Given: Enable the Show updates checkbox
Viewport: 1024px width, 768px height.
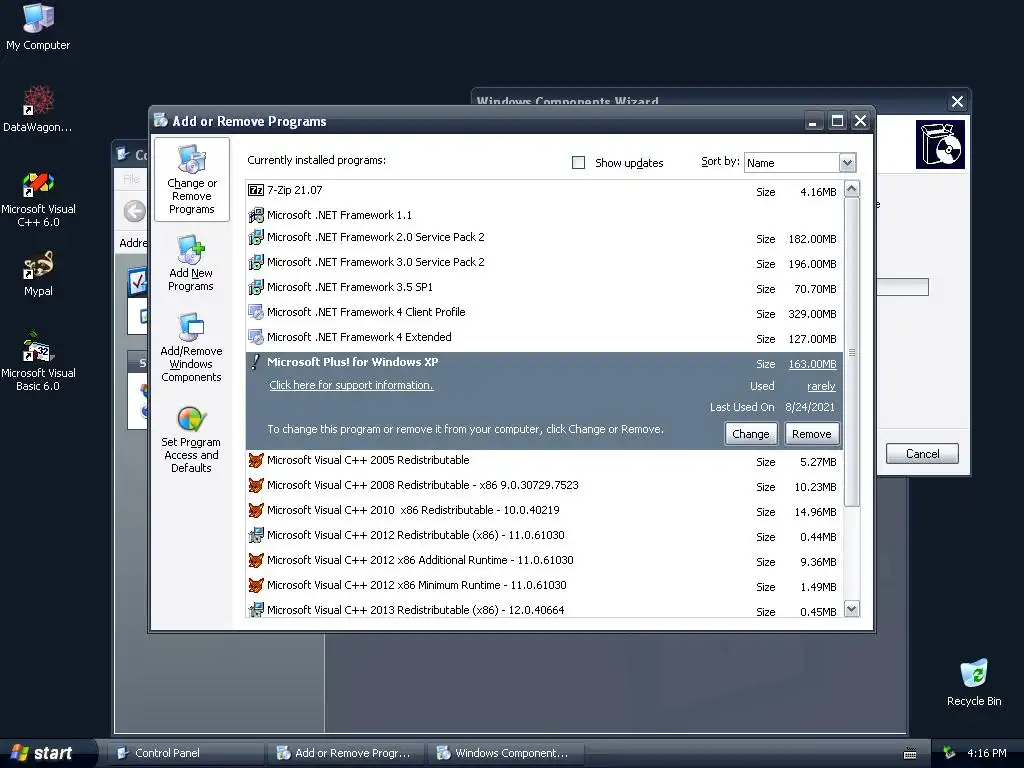Looking at the screenshot, I should 578,163.
